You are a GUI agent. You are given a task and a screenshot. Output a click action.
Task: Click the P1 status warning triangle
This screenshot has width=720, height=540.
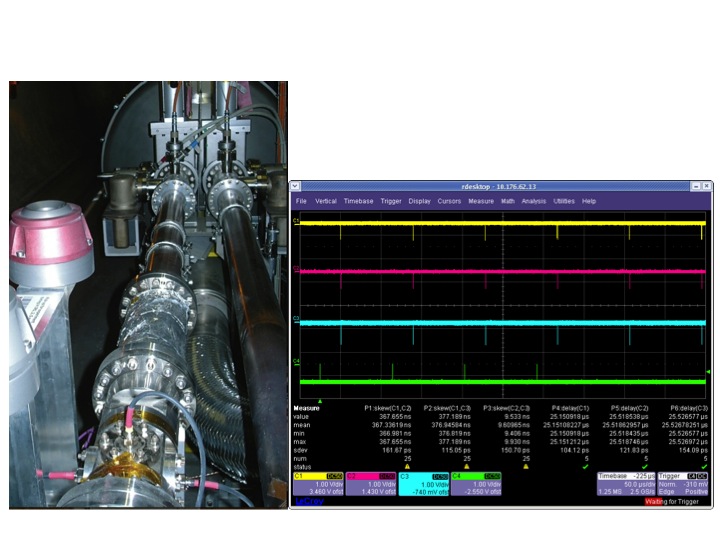pyautogui.click(x=407, y=467)
